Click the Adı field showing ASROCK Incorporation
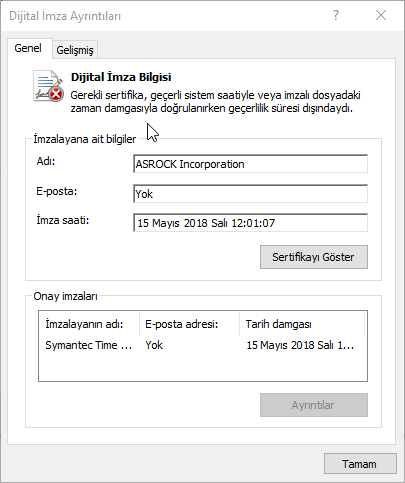The height and width of the screenshot is (483, 405). click(x=250, y=164)
